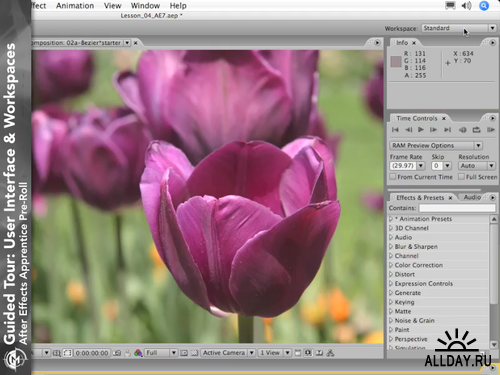This screenshot has width=500, height=375.
Task: Enable From Current Time checkbox
Action: [393, 177]
